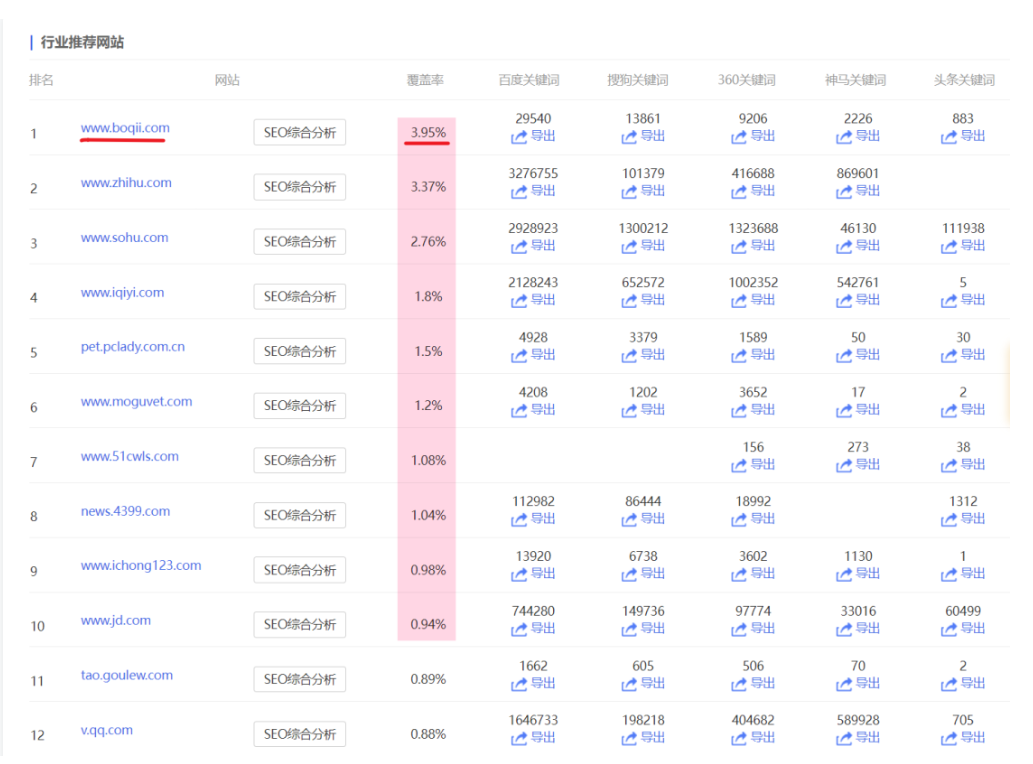The width and height of the screenshot is (1033, 764).
Task: Export Baidu keywords 3276755 for zhihu.com
Action: pyautogui.click(x=533, y=191)
